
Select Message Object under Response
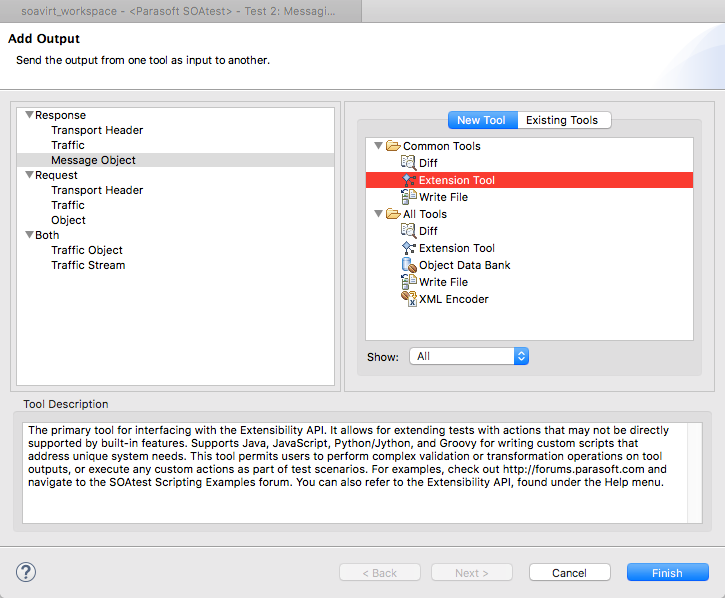point(93,160)
